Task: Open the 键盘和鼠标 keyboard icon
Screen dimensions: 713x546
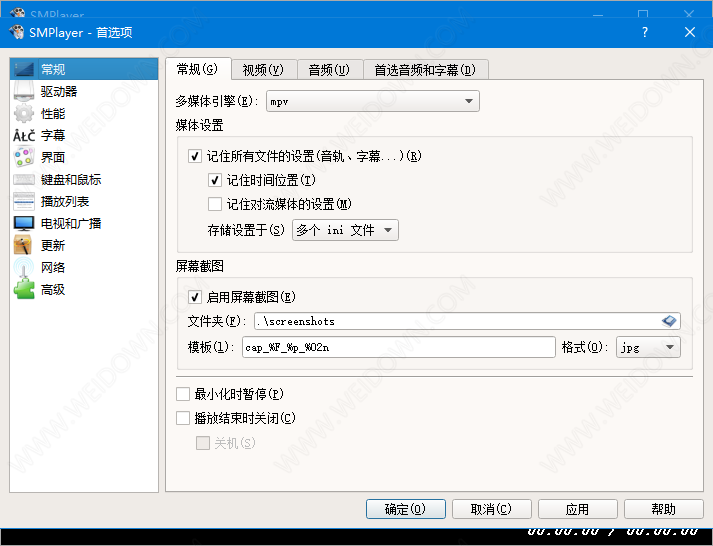Action: [x=24, y=180]
